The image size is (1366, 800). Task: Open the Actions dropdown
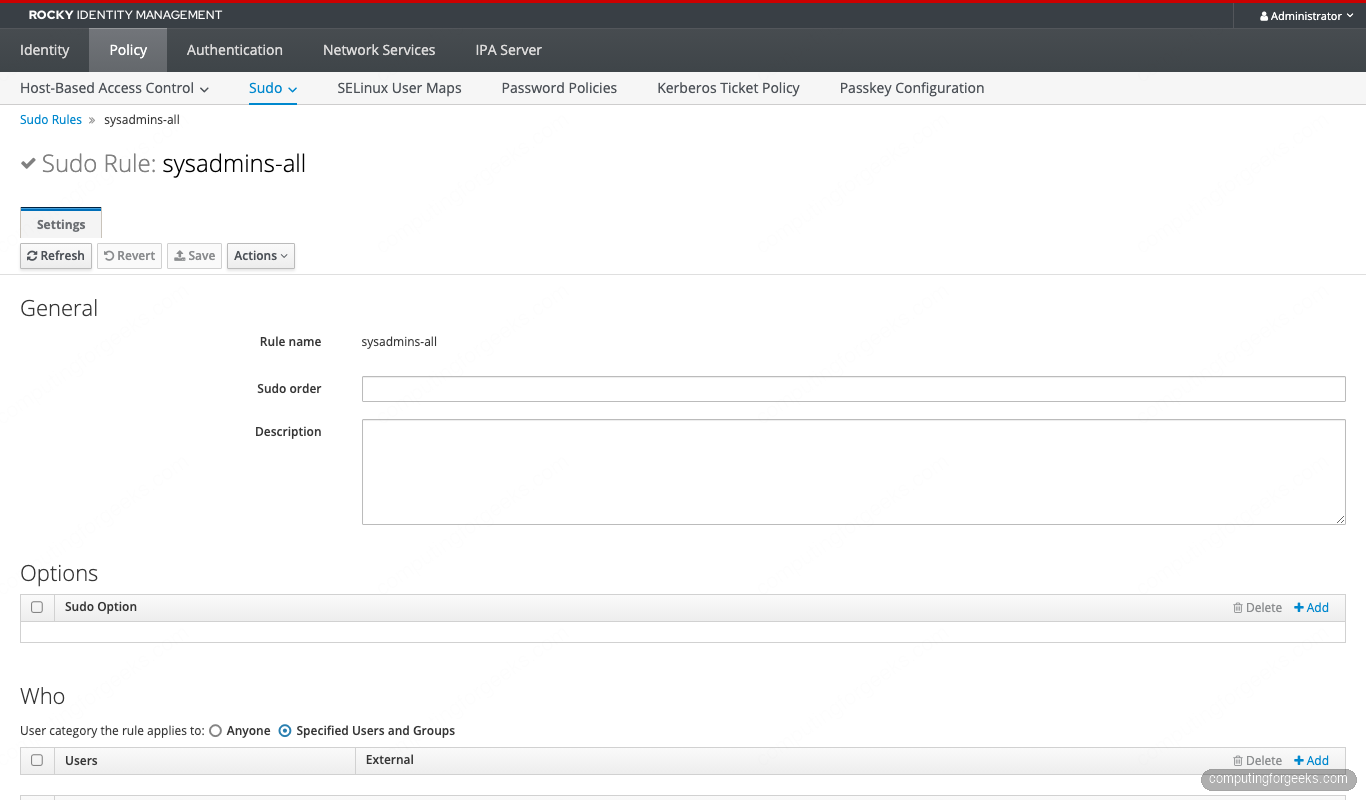[x=261, y=256]
